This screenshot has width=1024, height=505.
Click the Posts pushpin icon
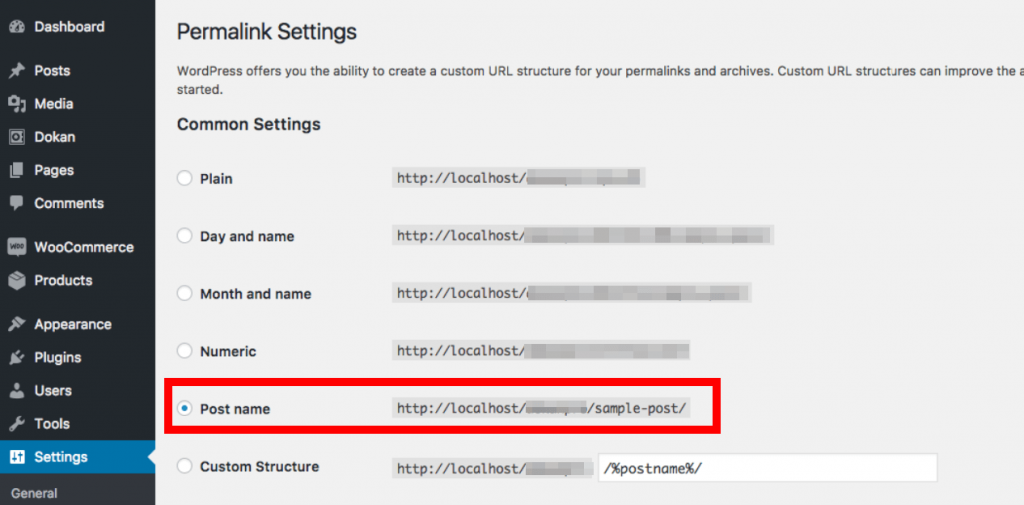pyautogui.click(x=17, y=71)
